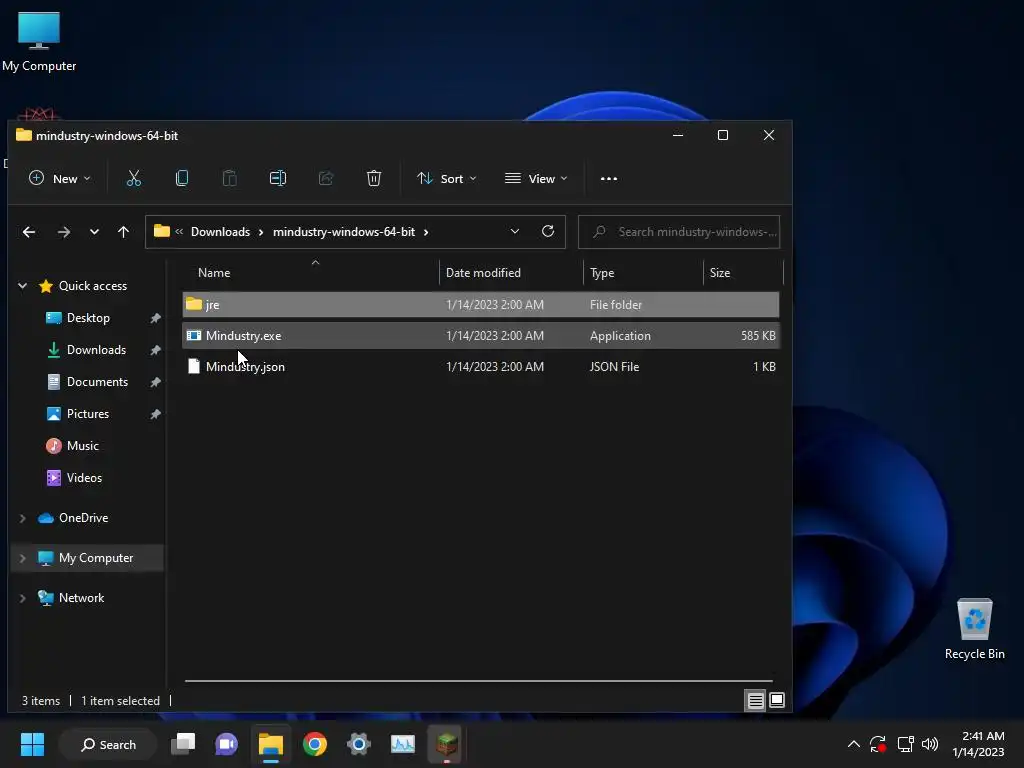Open Settings gear on taskbar
Viewport: 1024px width, 768px height.
point(359,744)
